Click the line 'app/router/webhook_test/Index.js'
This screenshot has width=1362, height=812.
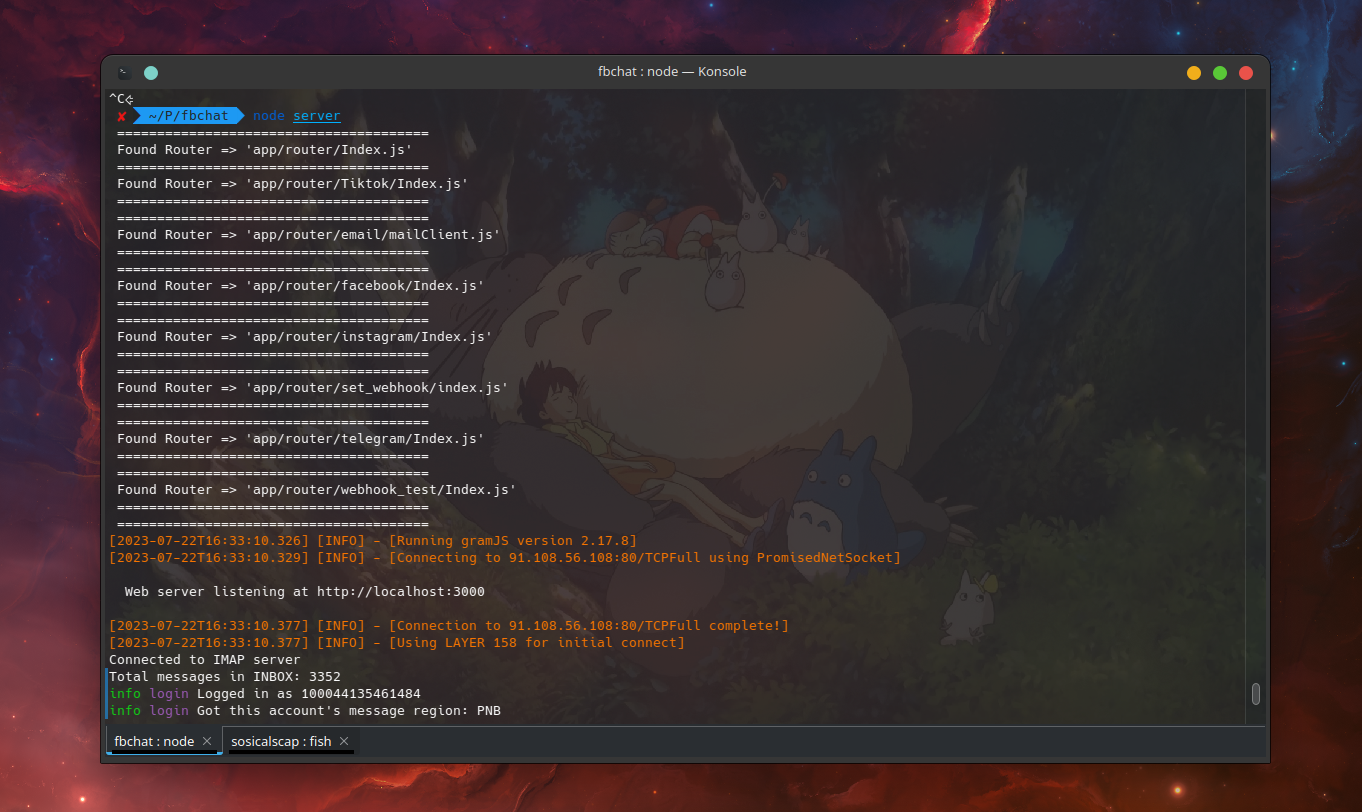click(317, 489)
